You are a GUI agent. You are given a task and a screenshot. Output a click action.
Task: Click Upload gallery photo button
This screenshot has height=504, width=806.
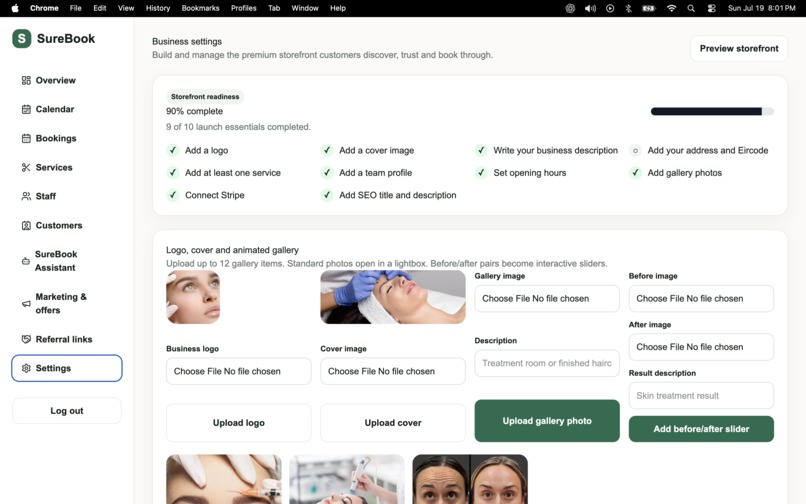click(x=547, y=421)
